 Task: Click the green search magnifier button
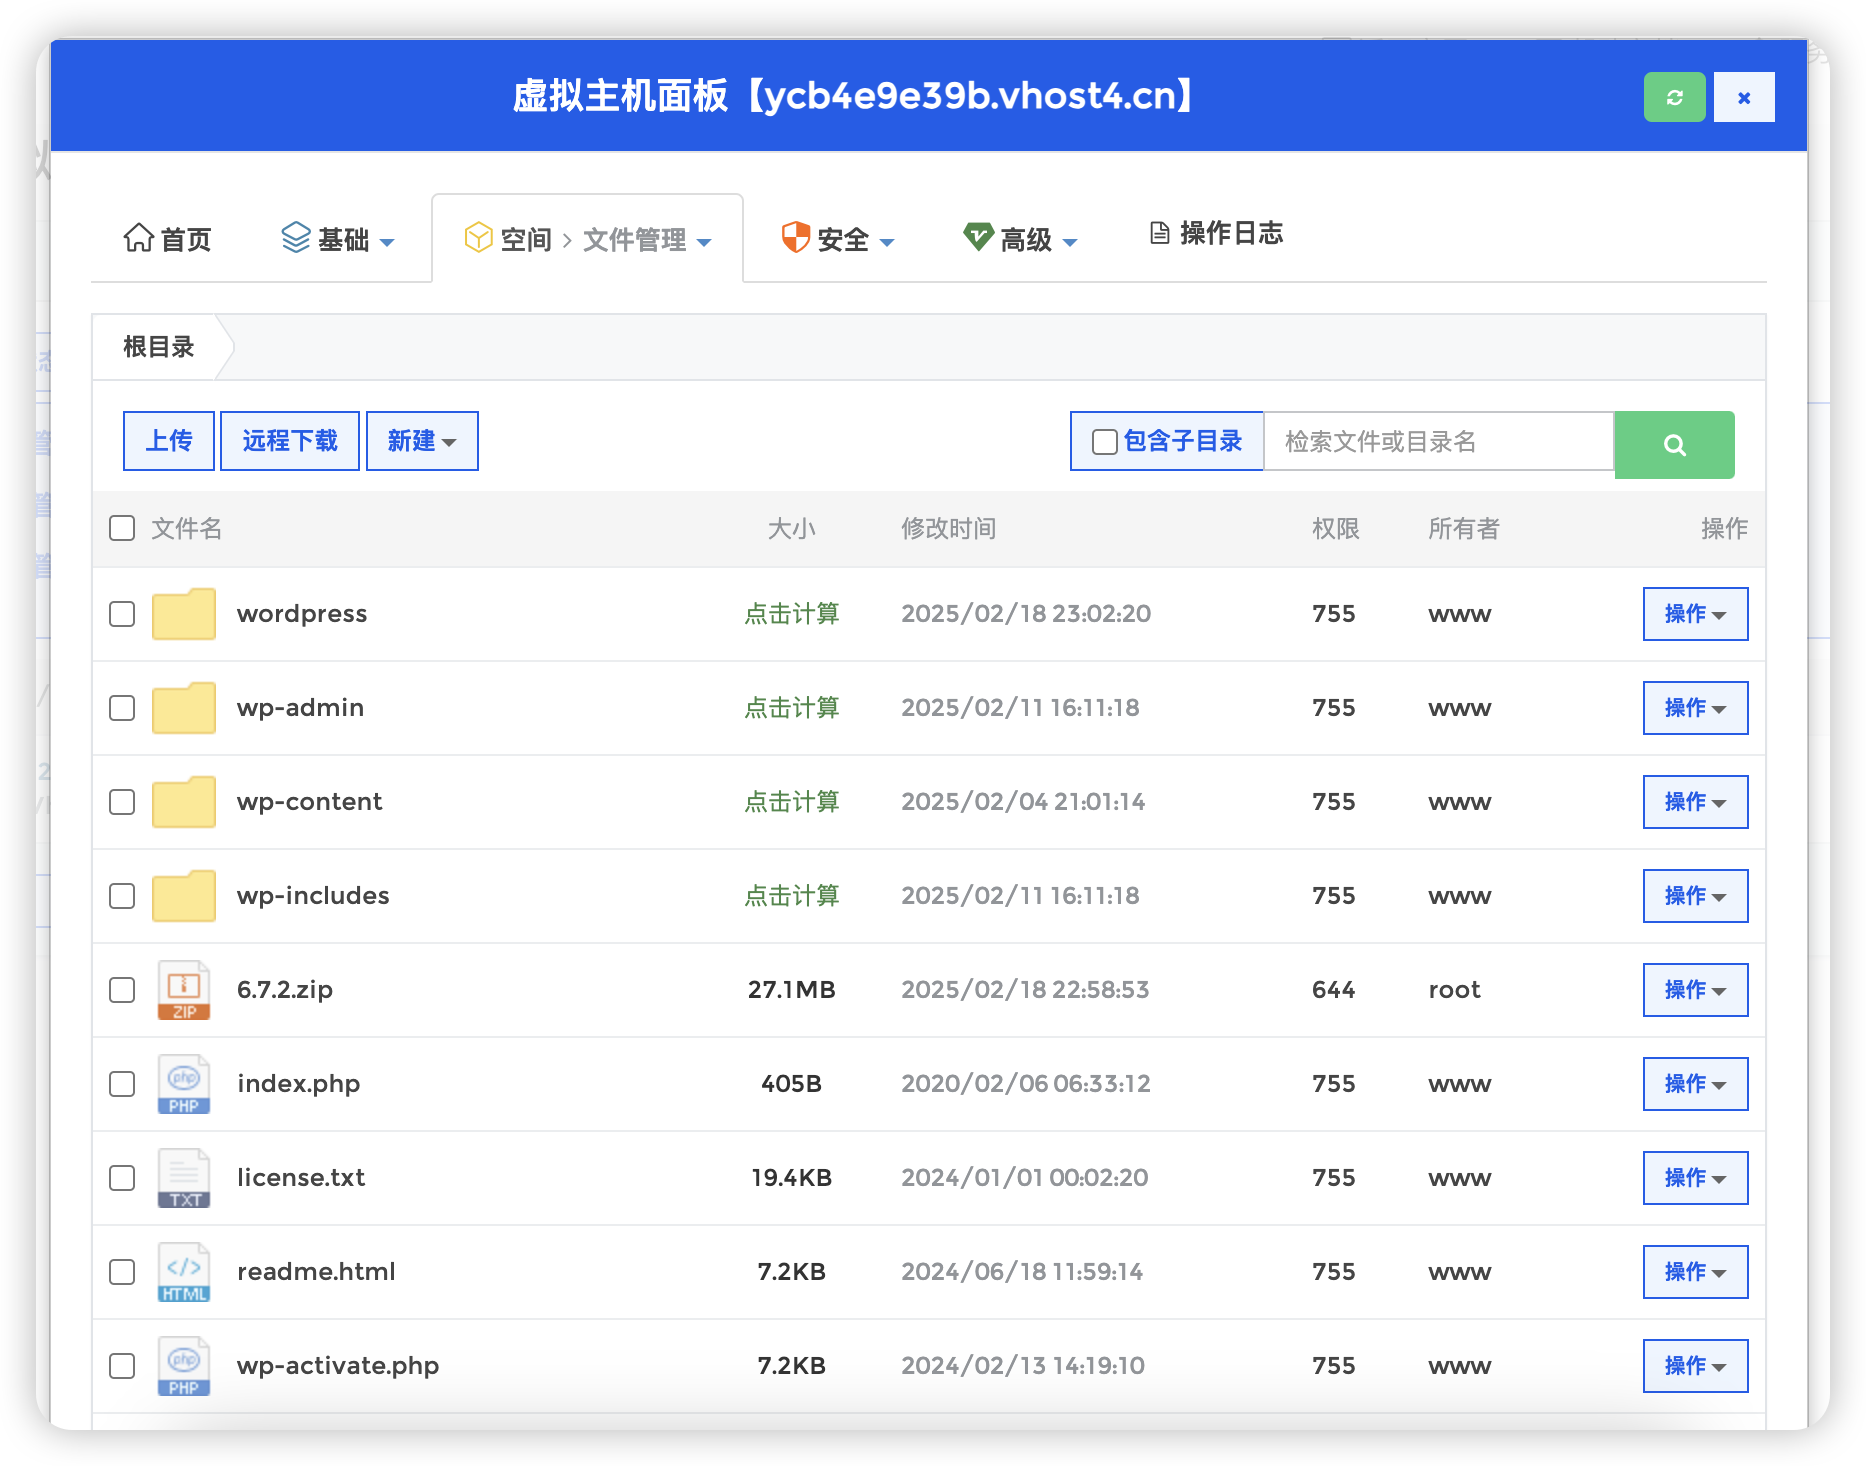1675,445
